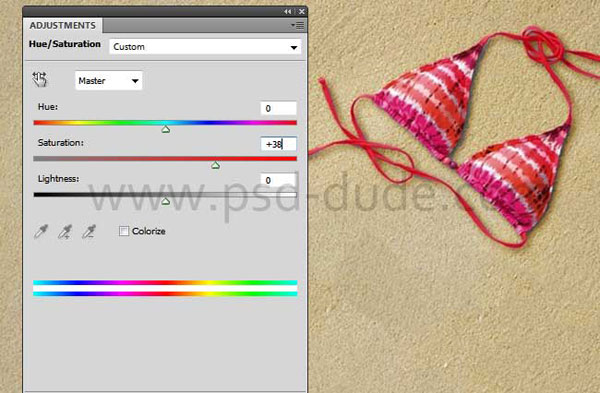Pick the Eyedropper tool
The height and width of the screenshot is (393, 600).
click(x=41, y=232)
